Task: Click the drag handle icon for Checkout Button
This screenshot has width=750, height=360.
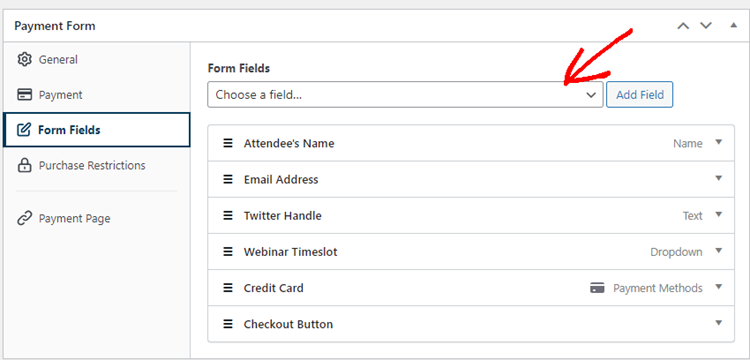Action: 228,324
